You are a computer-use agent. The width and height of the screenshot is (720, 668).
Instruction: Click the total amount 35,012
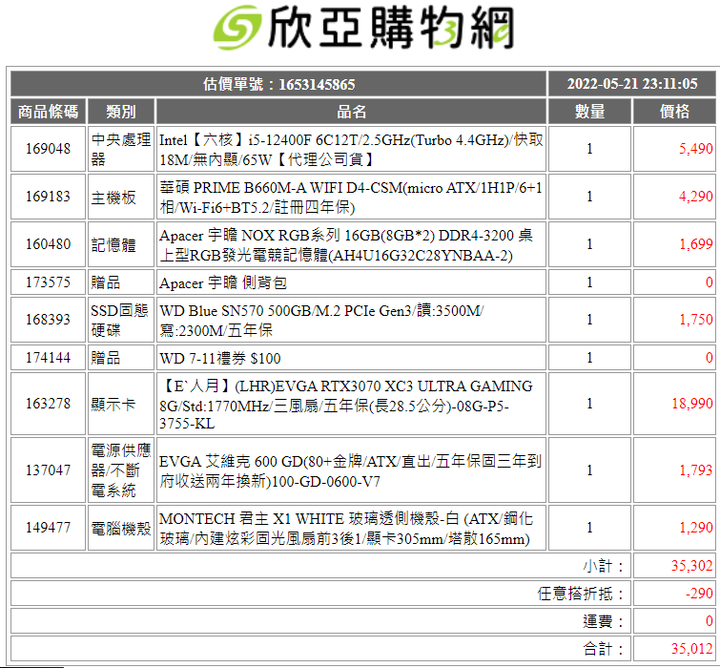pos(692,649)
